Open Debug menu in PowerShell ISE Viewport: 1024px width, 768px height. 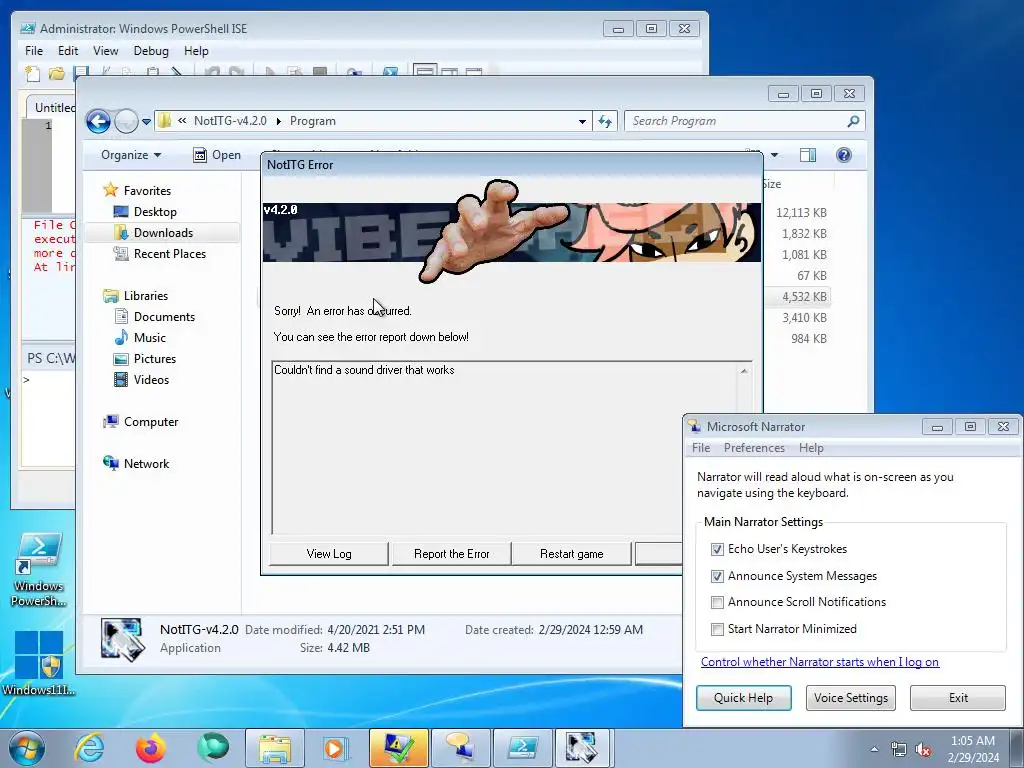[151, 51]
